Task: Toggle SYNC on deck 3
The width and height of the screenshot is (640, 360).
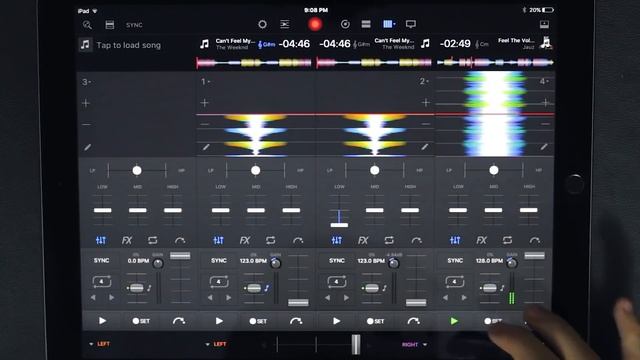Action: [101, 260]
